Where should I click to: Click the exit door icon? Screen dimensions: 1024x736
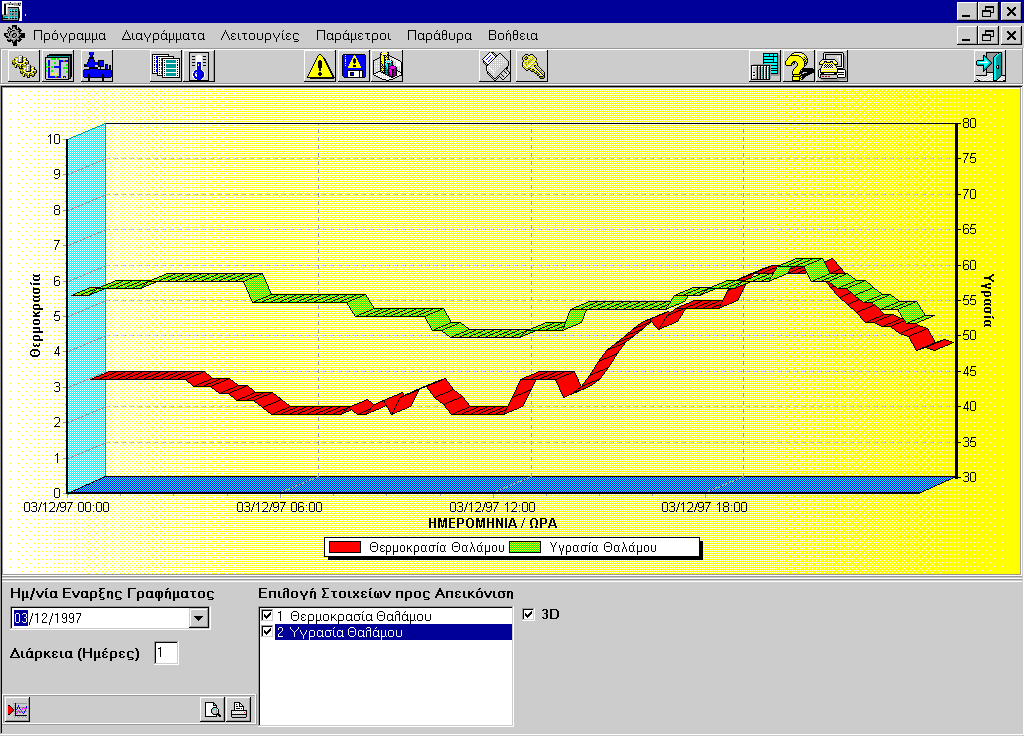(x=989, y=67)
